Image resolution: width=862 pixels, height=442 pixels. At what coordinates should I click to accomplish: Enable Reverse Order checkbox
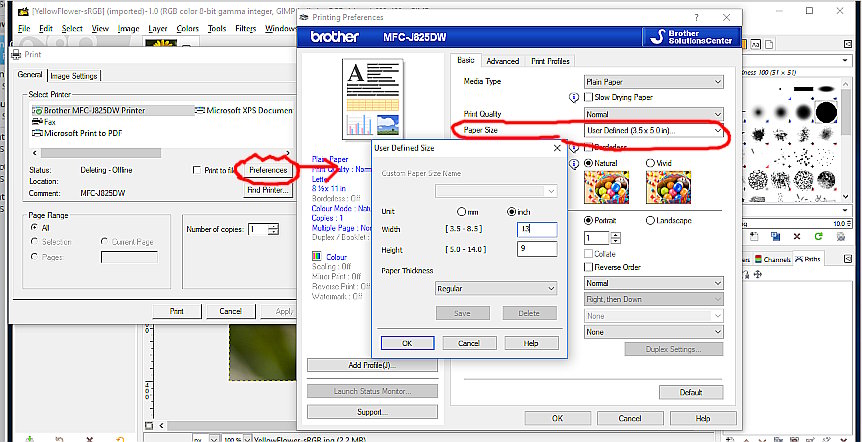(x=588, y=267)
